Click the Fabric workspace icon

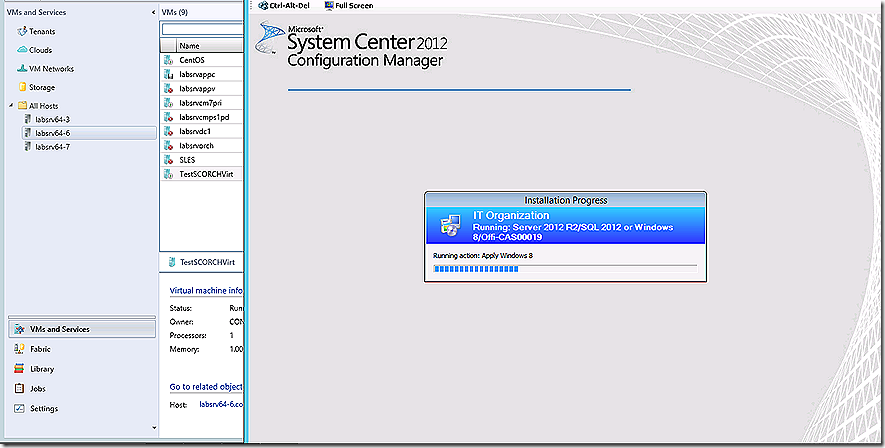[19, 349]
